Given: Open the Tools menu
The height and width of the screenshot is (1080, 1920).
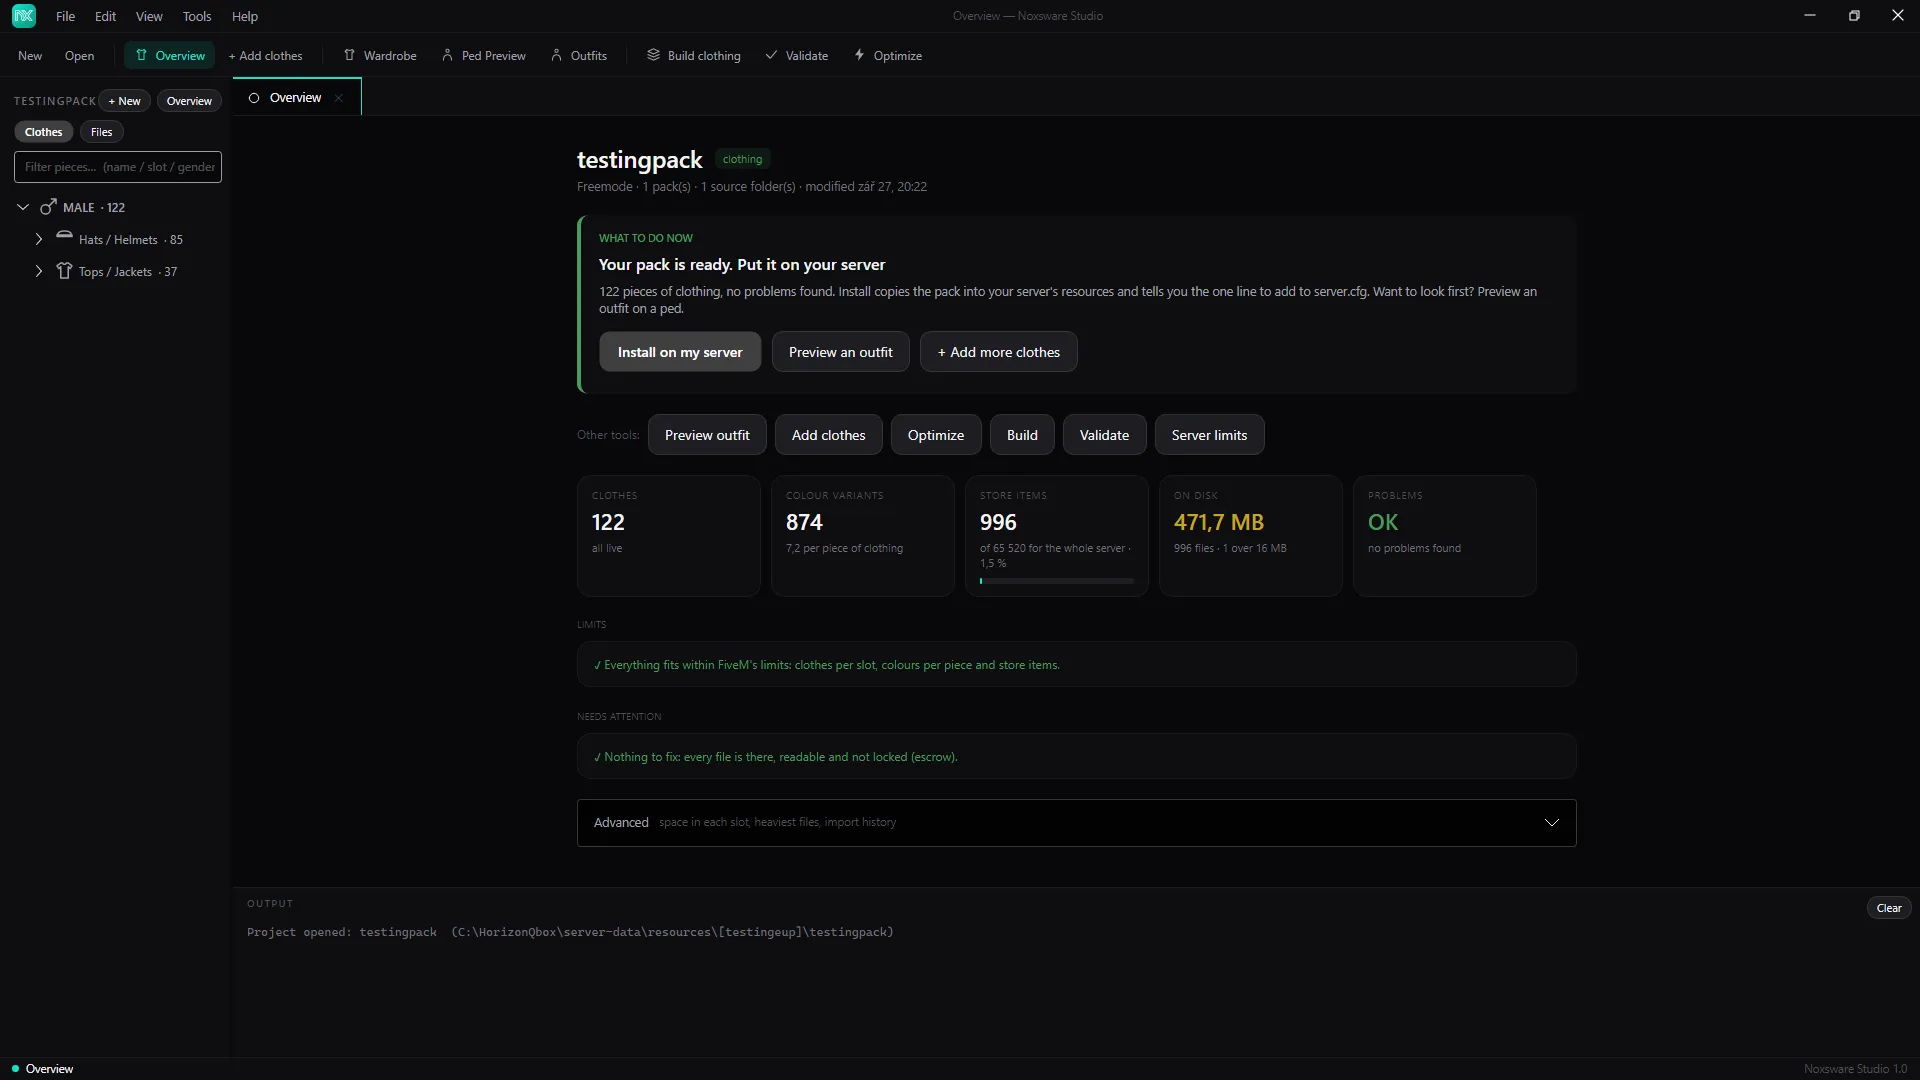Looking at the screenshot, I should 197,16.
